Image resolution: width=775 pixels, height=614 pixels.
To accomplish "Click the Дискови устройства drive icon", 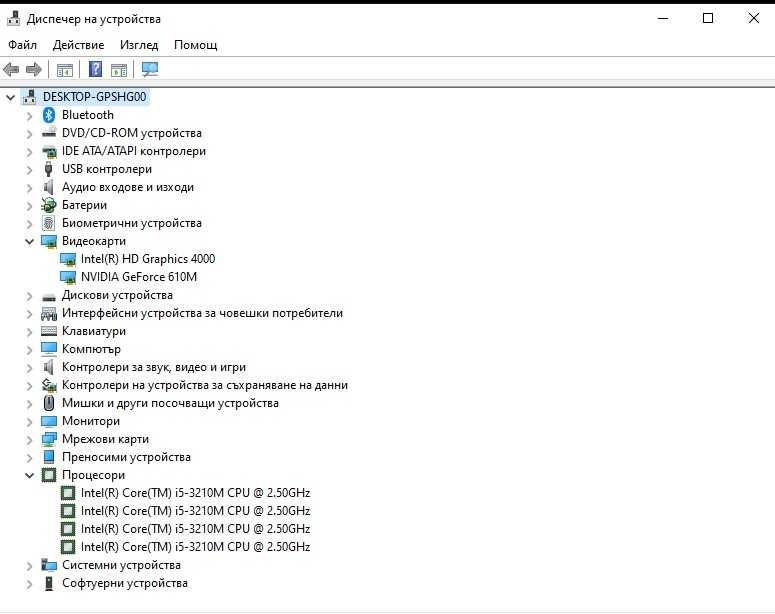I will (x=49, y=297).
